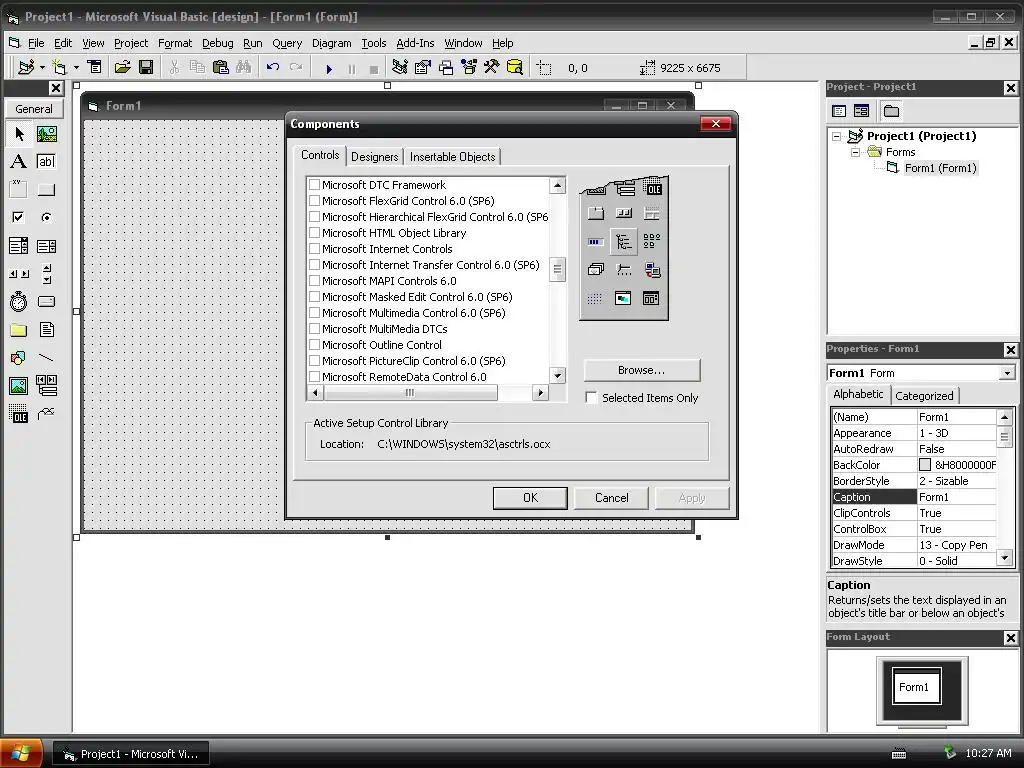This screenshot has width=1024, height=768.
Task: Click View Object icon in Project panel
Action: click(x=861, y=111)
